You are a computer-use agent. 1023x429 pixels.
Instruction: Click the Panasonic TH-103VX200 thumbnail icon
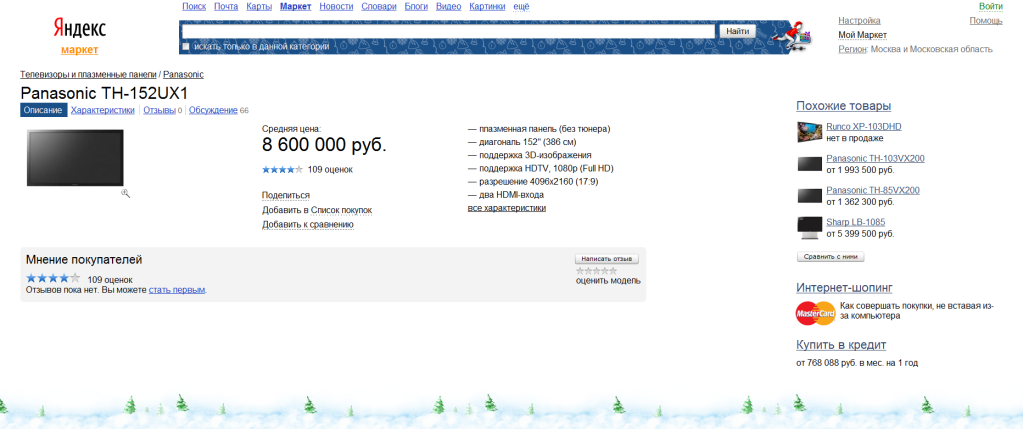click(x=809, y=163)
